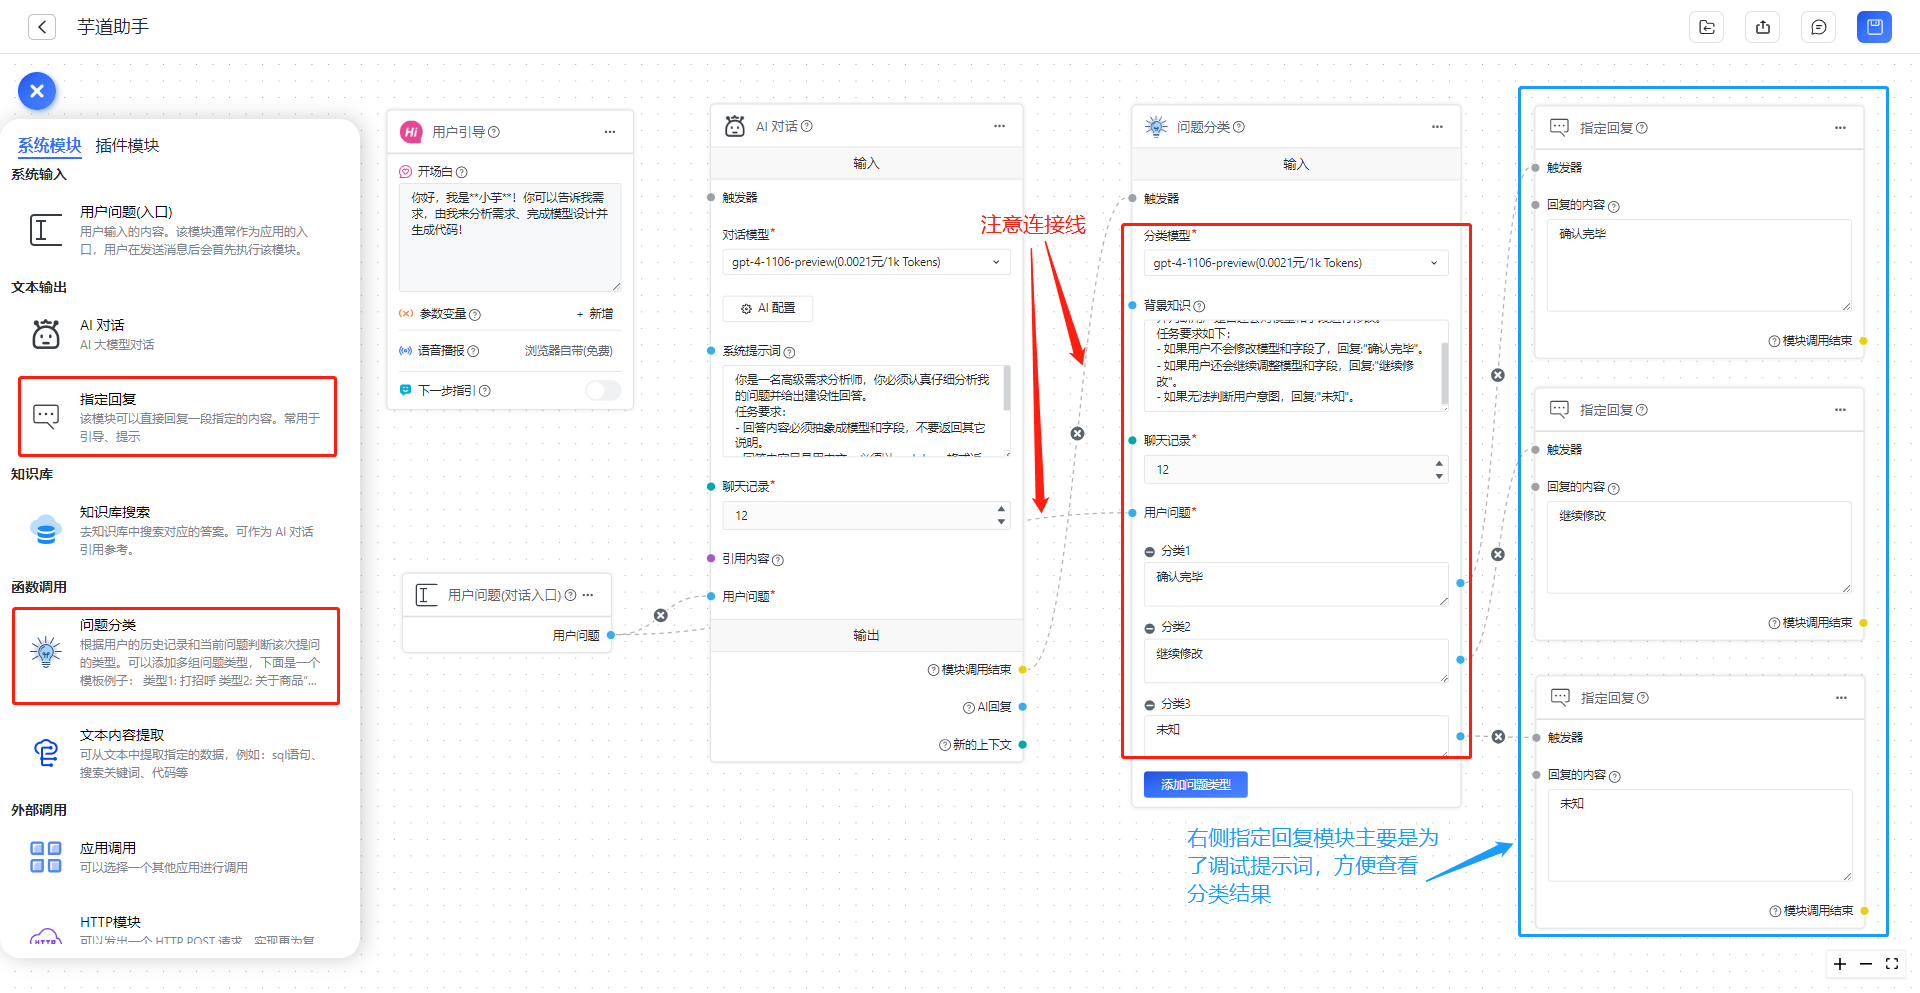
Task: Open the import config folder icon
Action: coord(1707,27)
